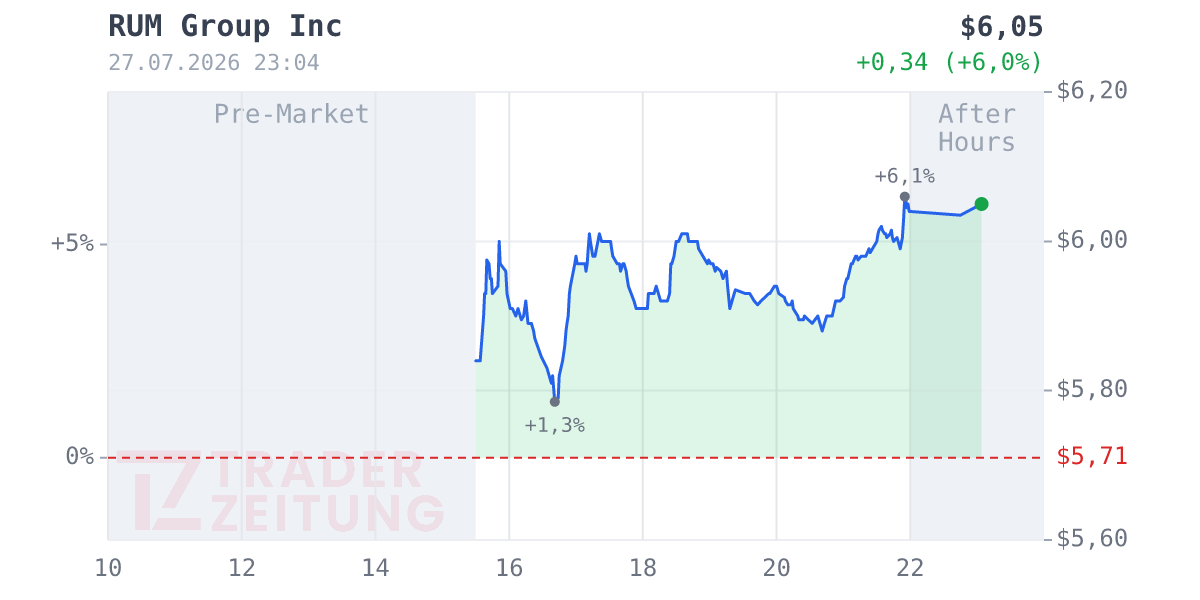Image resolution: width=1200 pixels, height=600 pixels.
Task: Click the red $5,71 previous close label
Action: pos(1092,457)
